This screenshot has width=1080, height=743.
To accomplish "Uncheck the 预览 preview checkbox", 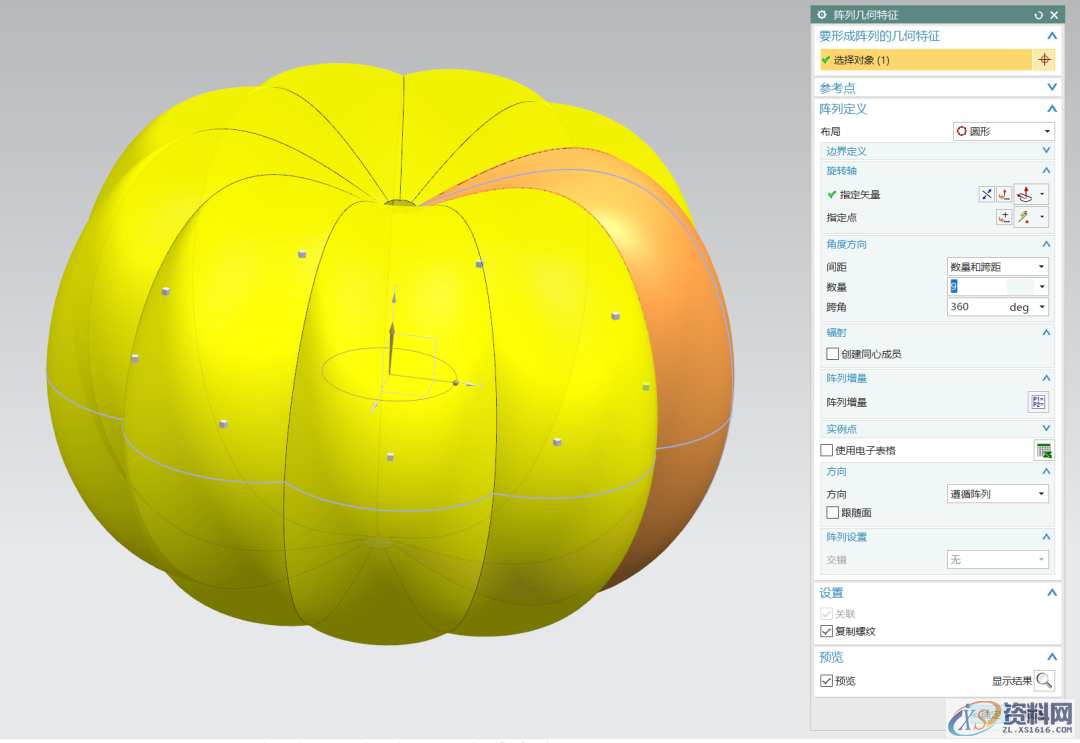I will [826, 681].
